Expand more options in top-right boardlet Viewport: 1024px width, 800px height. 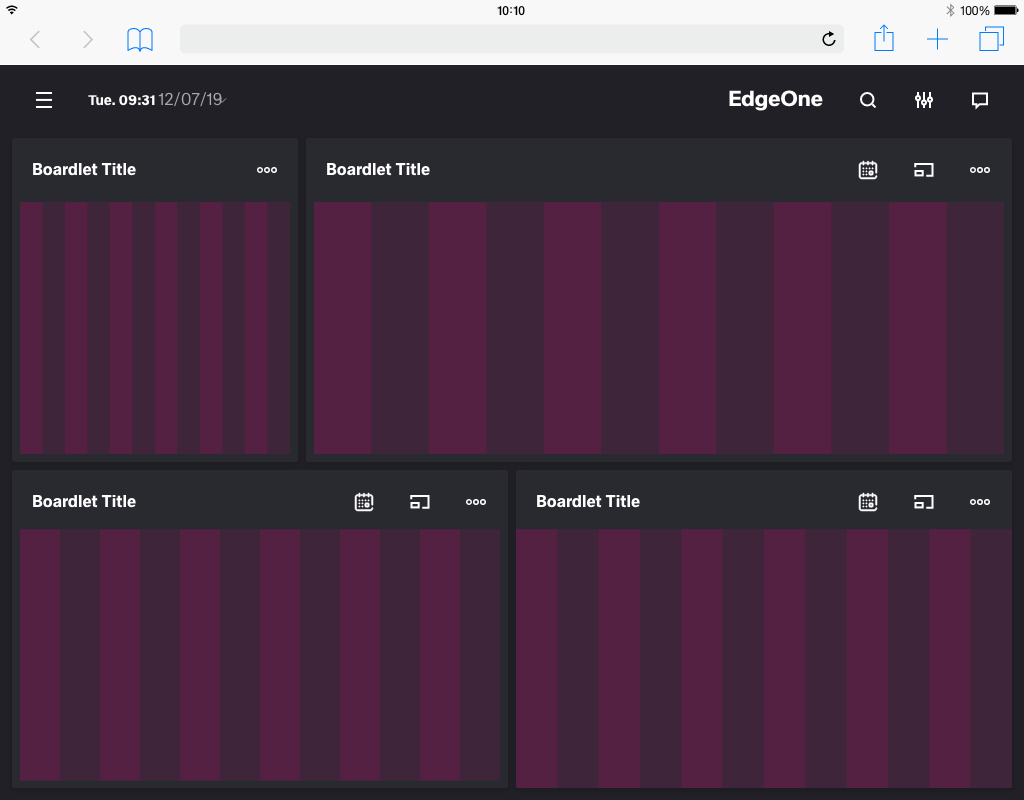click(980, 170)
